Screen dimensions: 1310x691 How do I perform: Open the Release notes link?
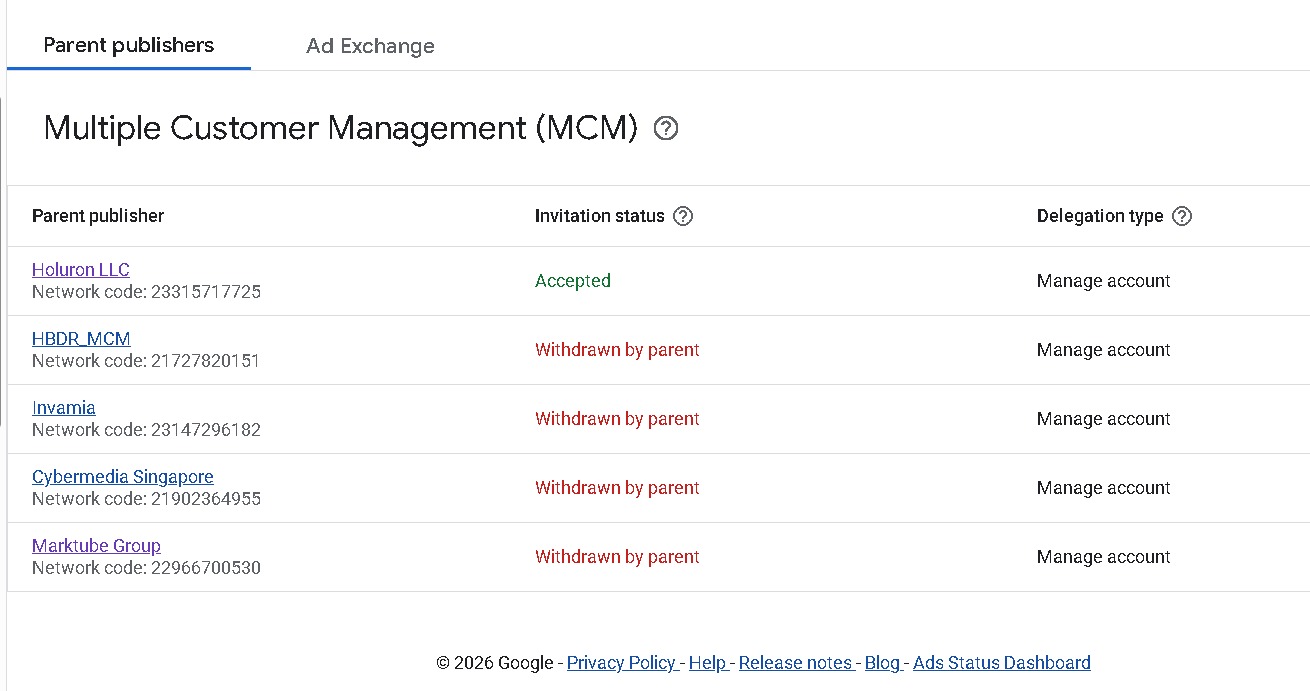(x=795, y=663)
